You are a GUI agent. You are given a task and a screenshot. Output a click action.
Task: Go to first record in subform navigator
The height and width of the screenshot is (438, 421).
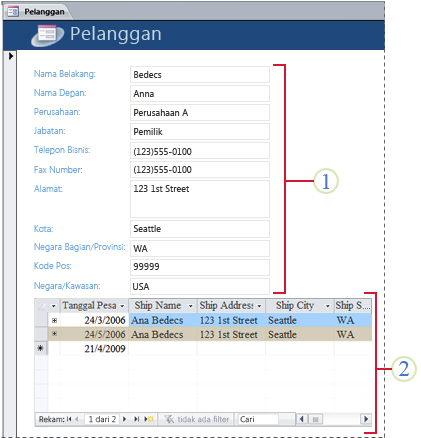69,419
